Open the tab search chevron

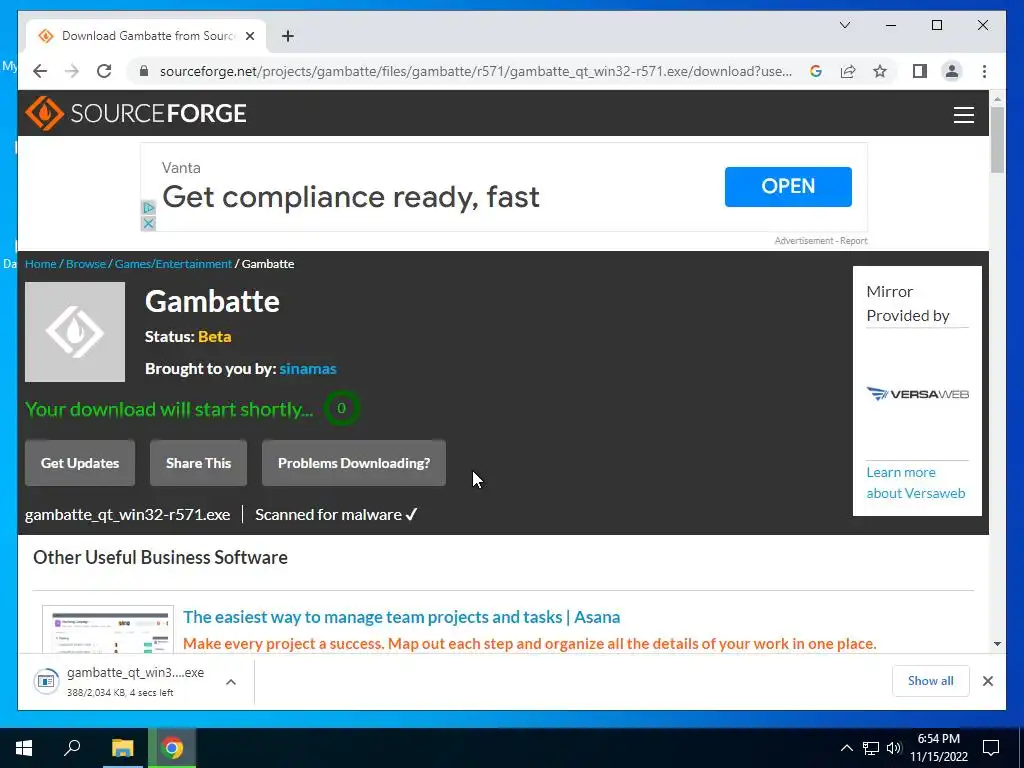844,25
